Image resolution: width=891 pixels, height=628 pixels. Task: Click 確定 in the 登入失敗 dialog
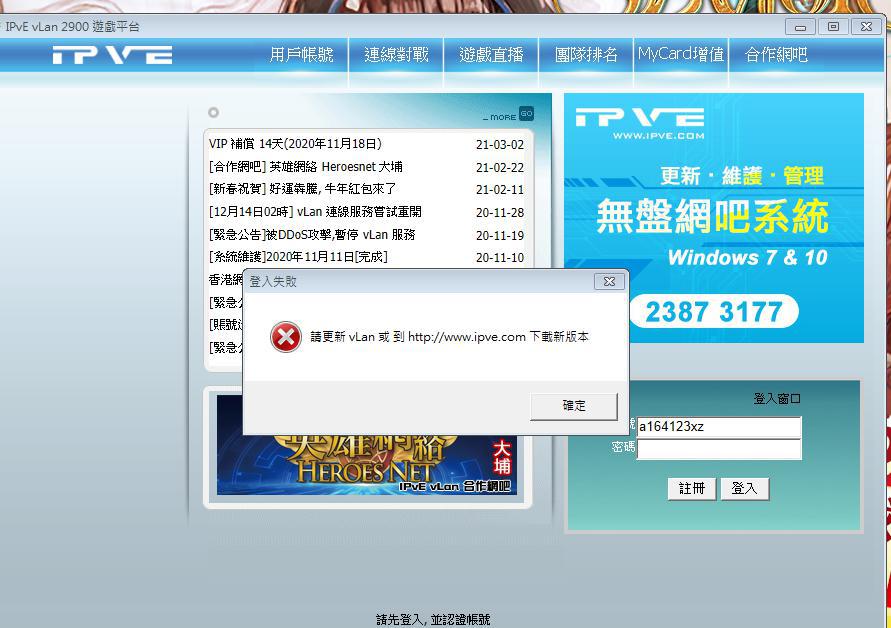point(573,406)
